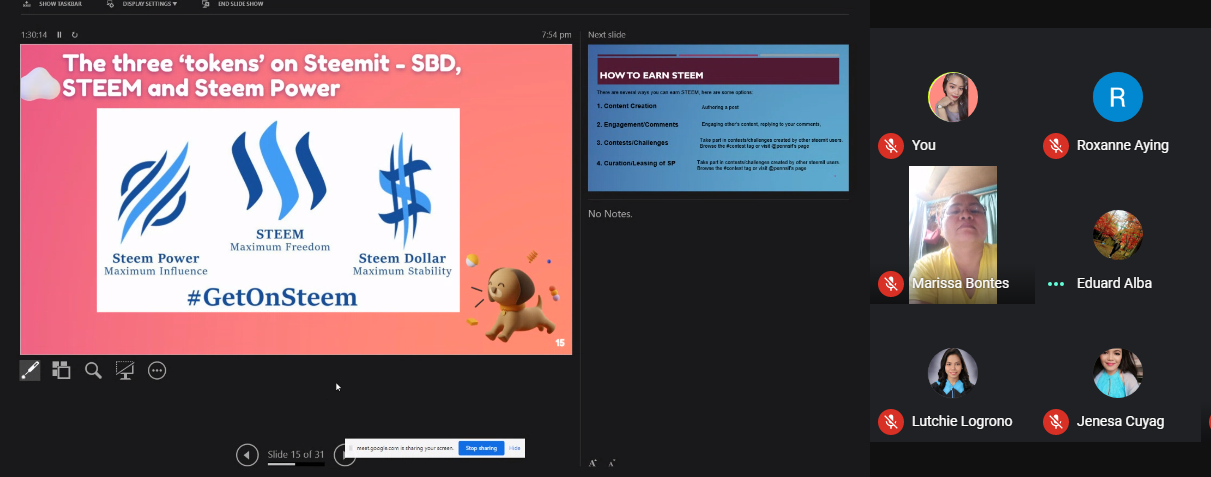This screenshot has height=477, width=1211.
Task: Click the Lutchie Logrono name label
Action: click(x=962, y=421)
